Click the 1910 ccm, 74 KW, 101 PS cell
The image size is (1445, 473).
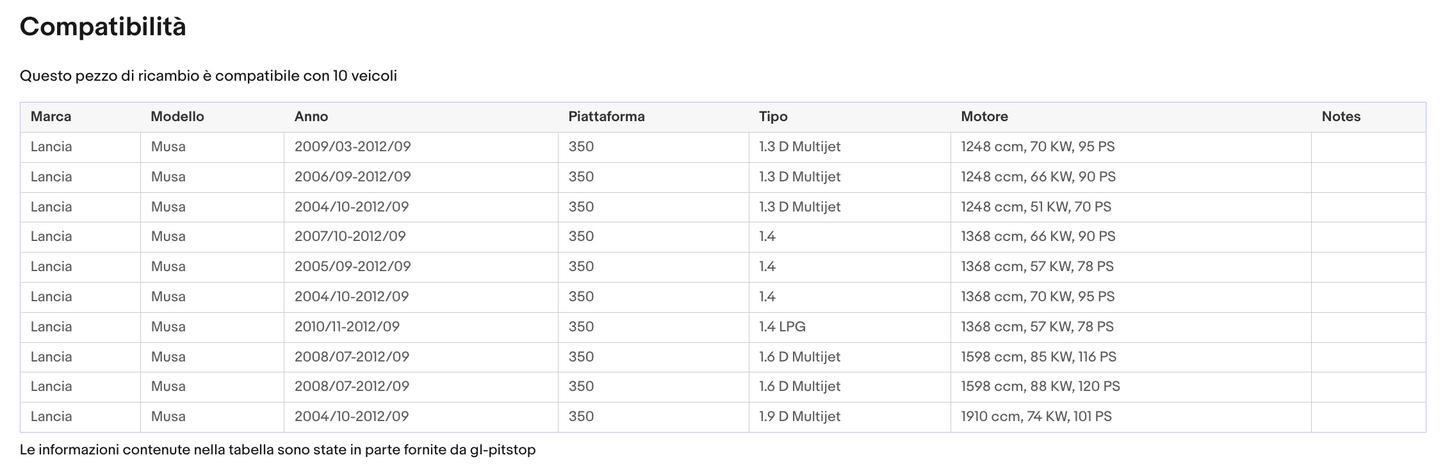[1036, 417]
